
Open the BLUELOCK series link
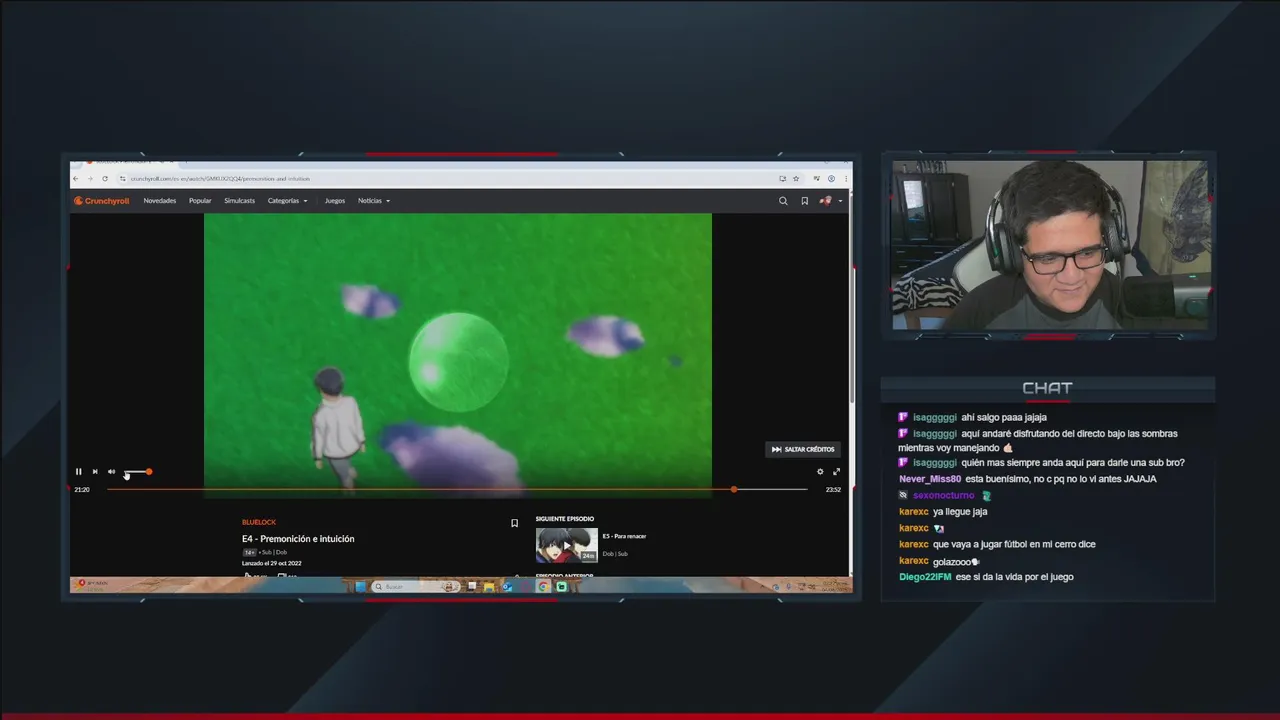259,522
